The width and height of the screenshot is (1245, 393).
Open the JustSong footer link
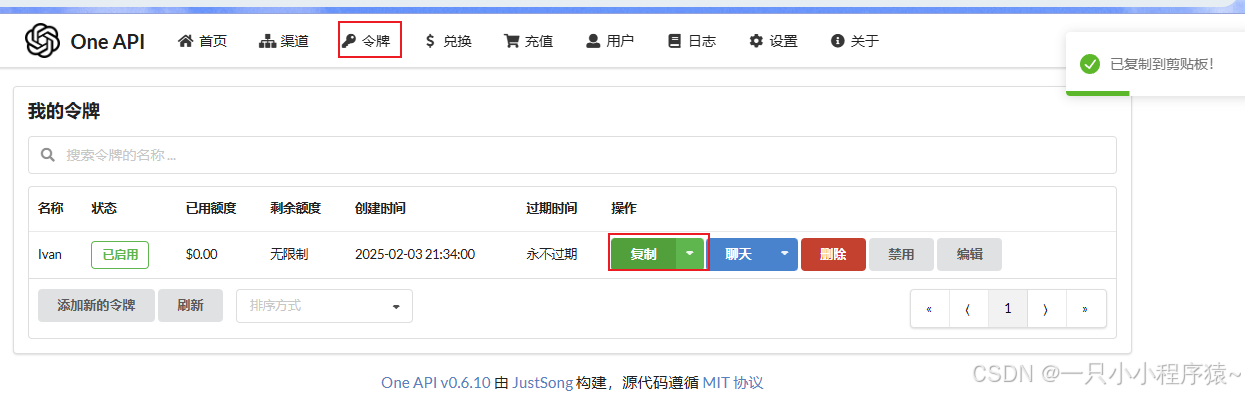(x=542, y=382)
